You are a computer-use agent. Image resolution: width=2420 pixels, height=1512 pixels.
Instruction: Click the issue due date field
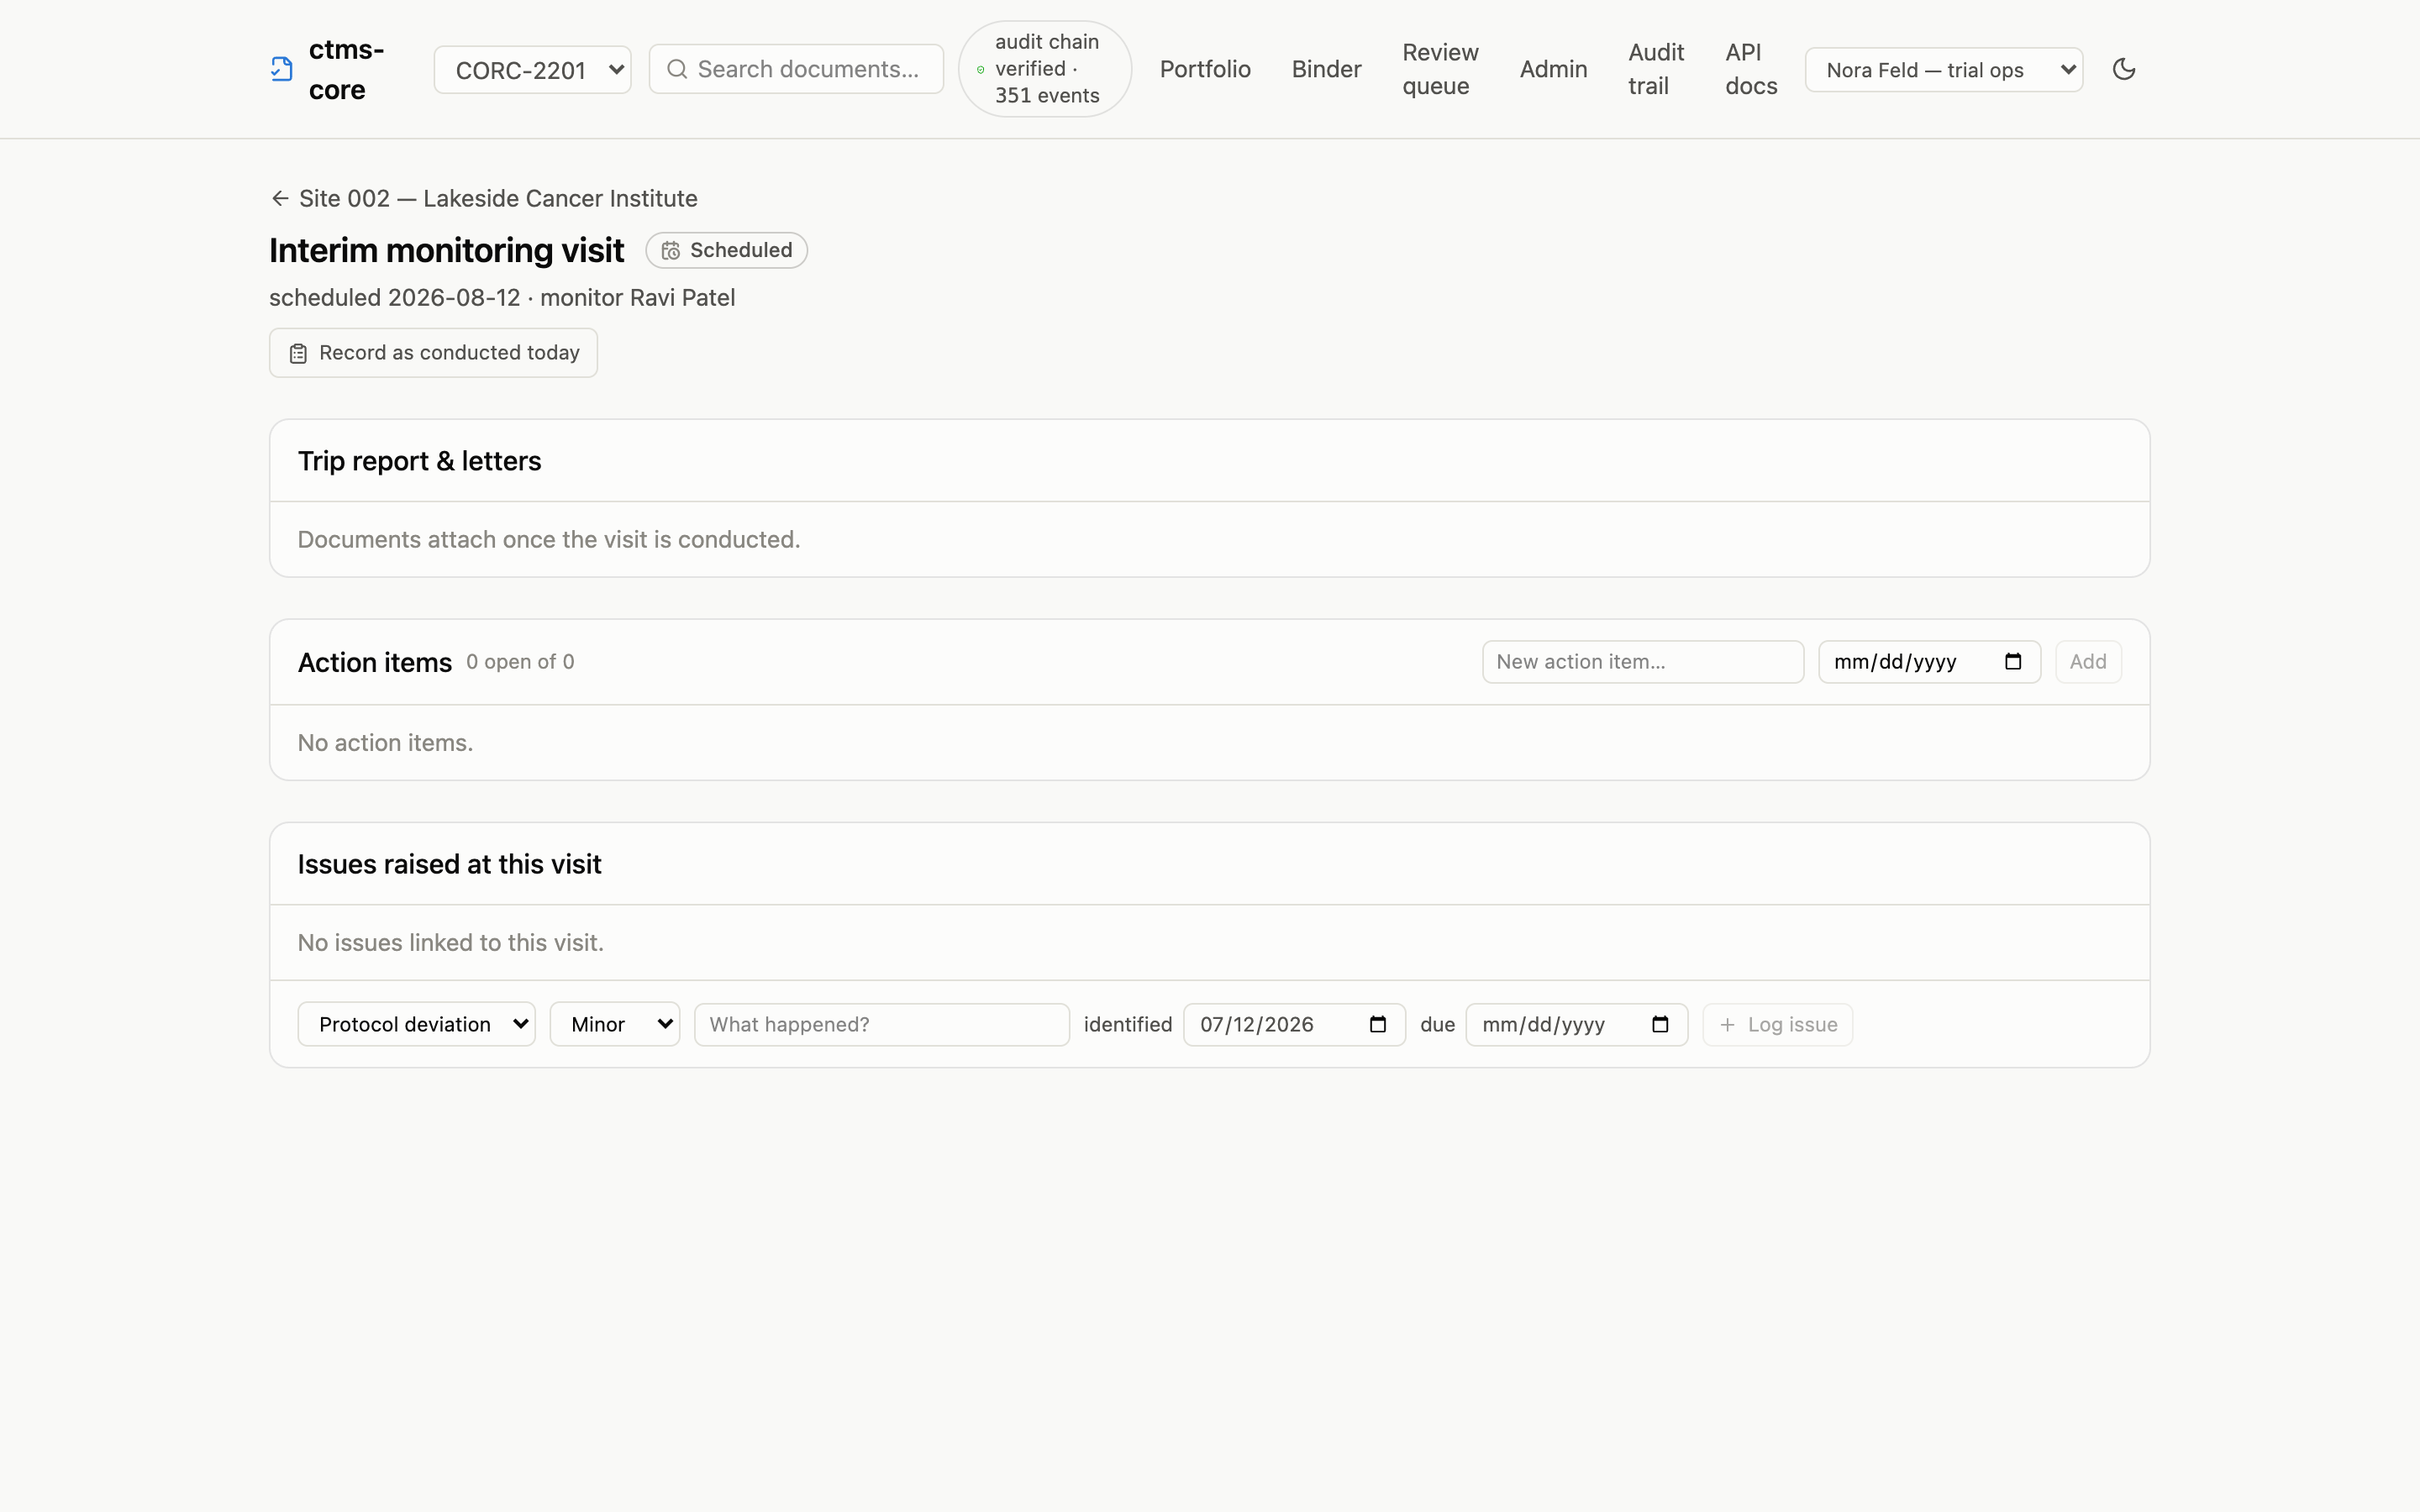(1576, 1024)
